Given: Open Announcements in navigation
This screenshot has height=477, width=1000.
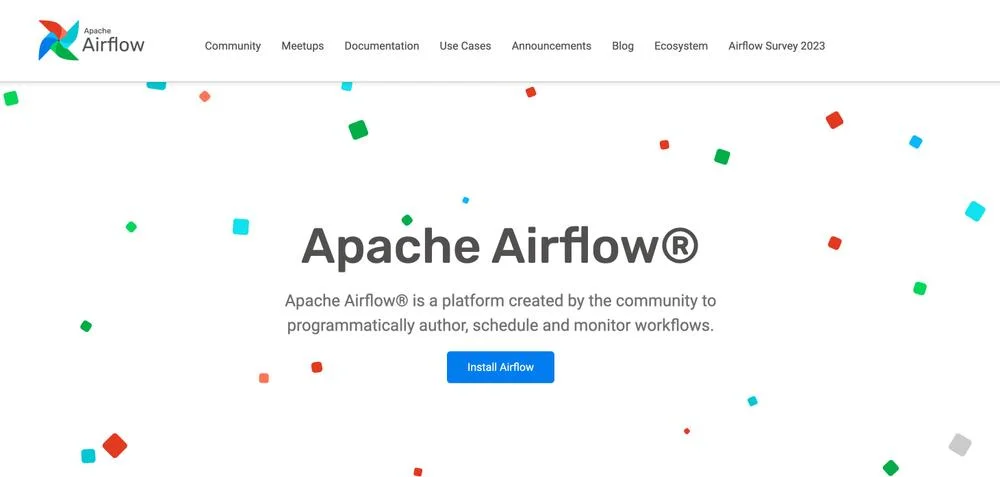Looking at the screenshot, I should pyautogui.click(x=551, y=46).
